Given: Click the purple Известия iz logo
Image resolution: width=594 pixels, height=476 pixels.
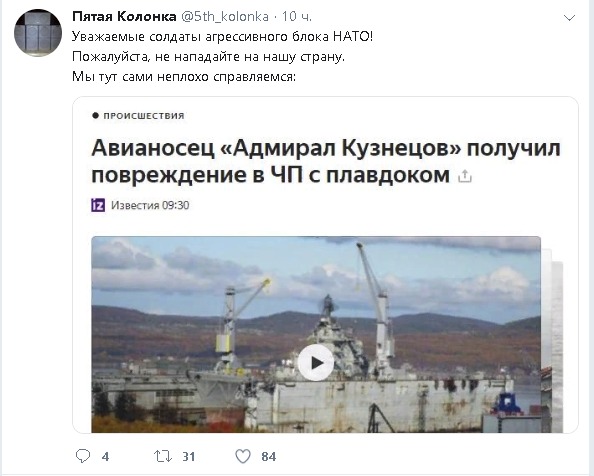Looking at the screenshot, I should coord(98,205).
